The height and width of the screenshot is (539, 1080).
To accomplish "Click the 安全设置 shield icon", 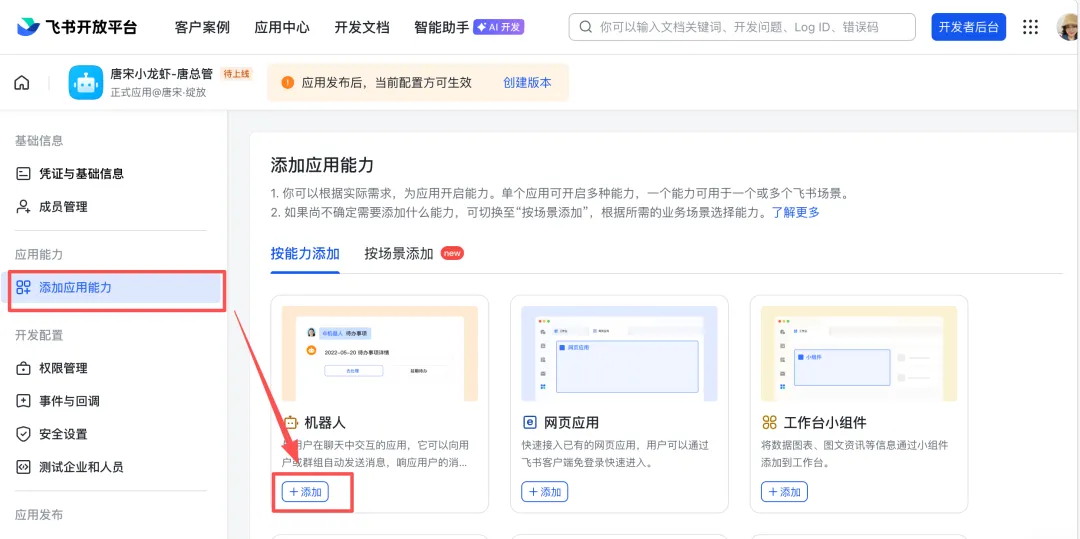I will click(23, 434).
